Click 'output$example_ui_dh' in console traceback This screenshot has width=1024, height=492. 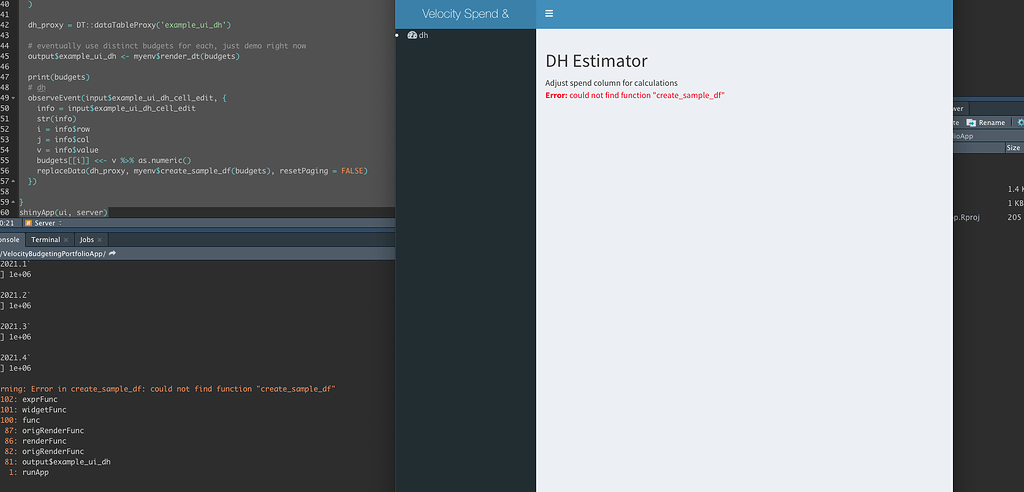[x=66, y=462]
